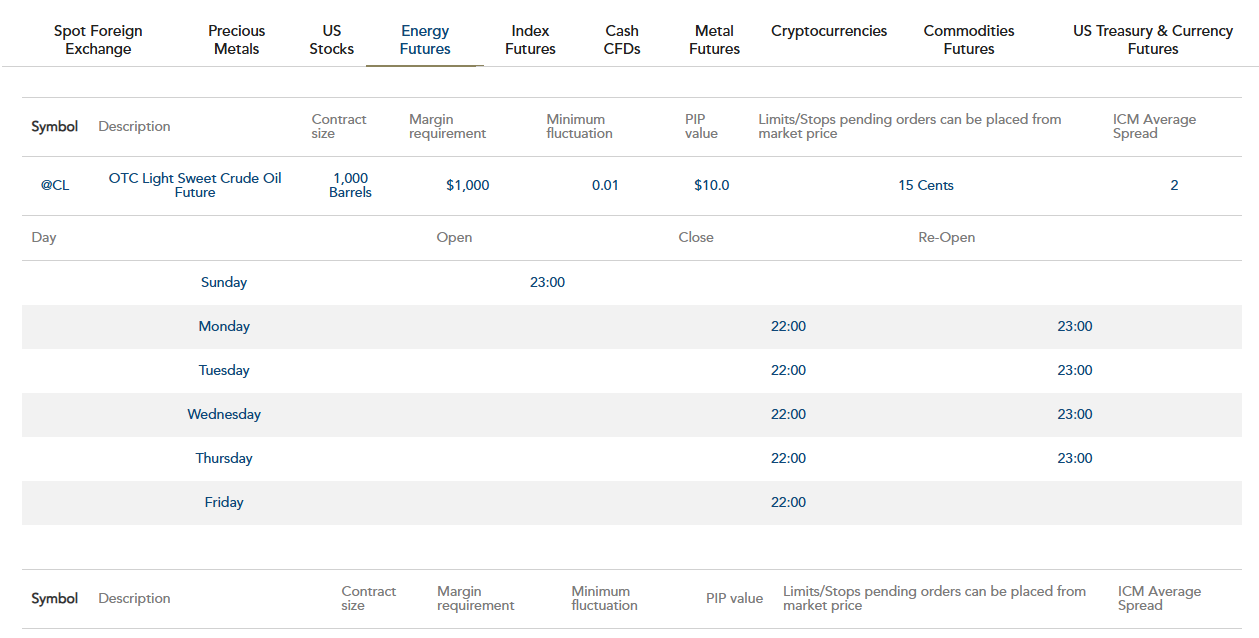Open the Commodities Futures tab
1259x638 pixels.
969,40
